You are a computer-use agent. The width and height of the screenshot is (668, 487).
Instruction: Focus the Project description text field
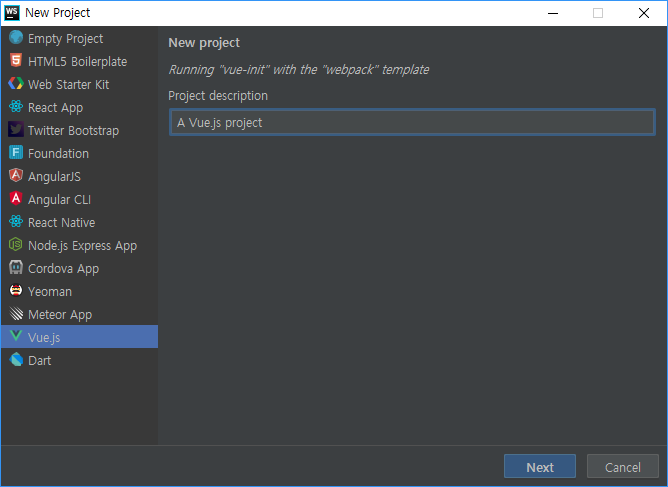click(x=412, y=122)
